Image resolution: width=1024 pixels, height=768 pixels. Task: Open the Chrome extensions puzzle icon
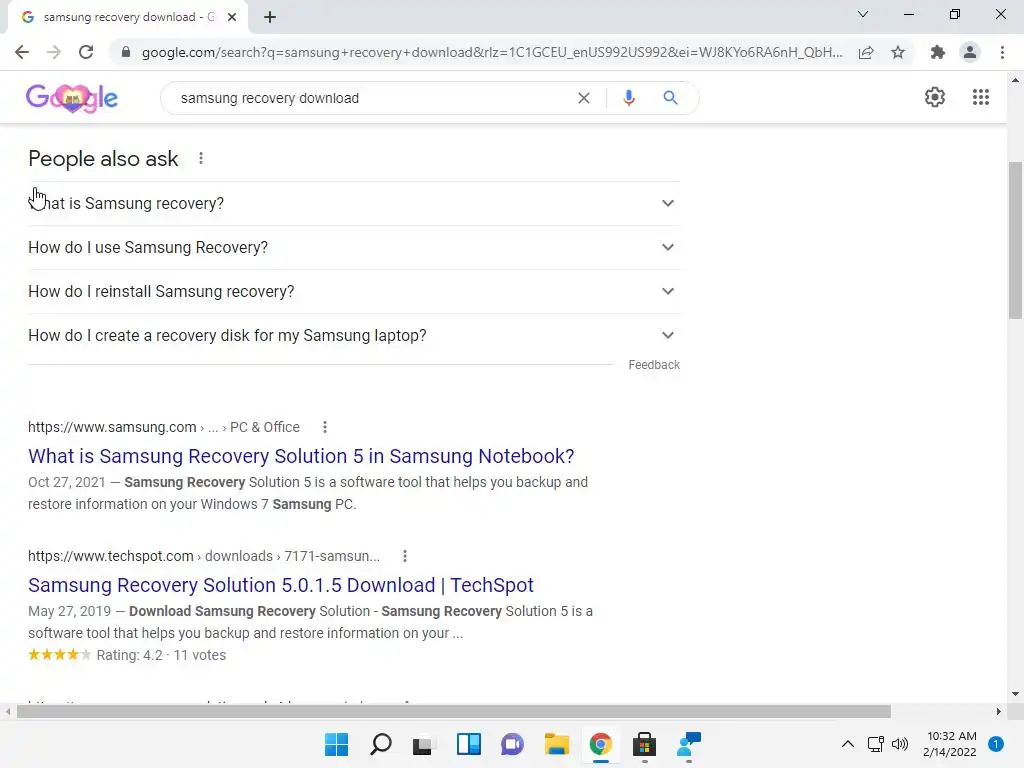938,52
